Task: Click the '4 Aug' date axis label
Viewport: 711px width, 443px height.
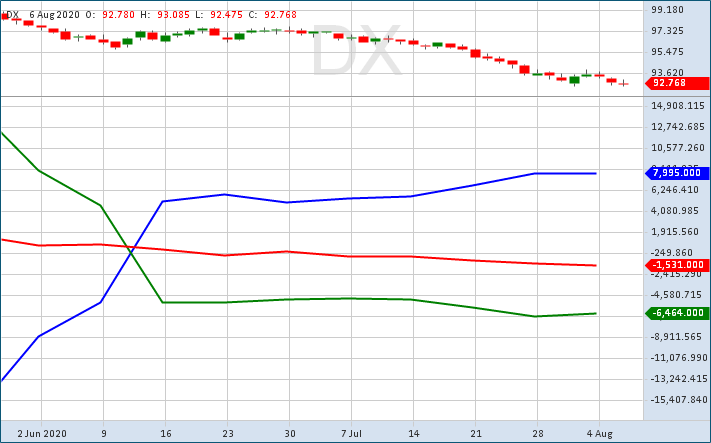Action: (x=599, y=433)
